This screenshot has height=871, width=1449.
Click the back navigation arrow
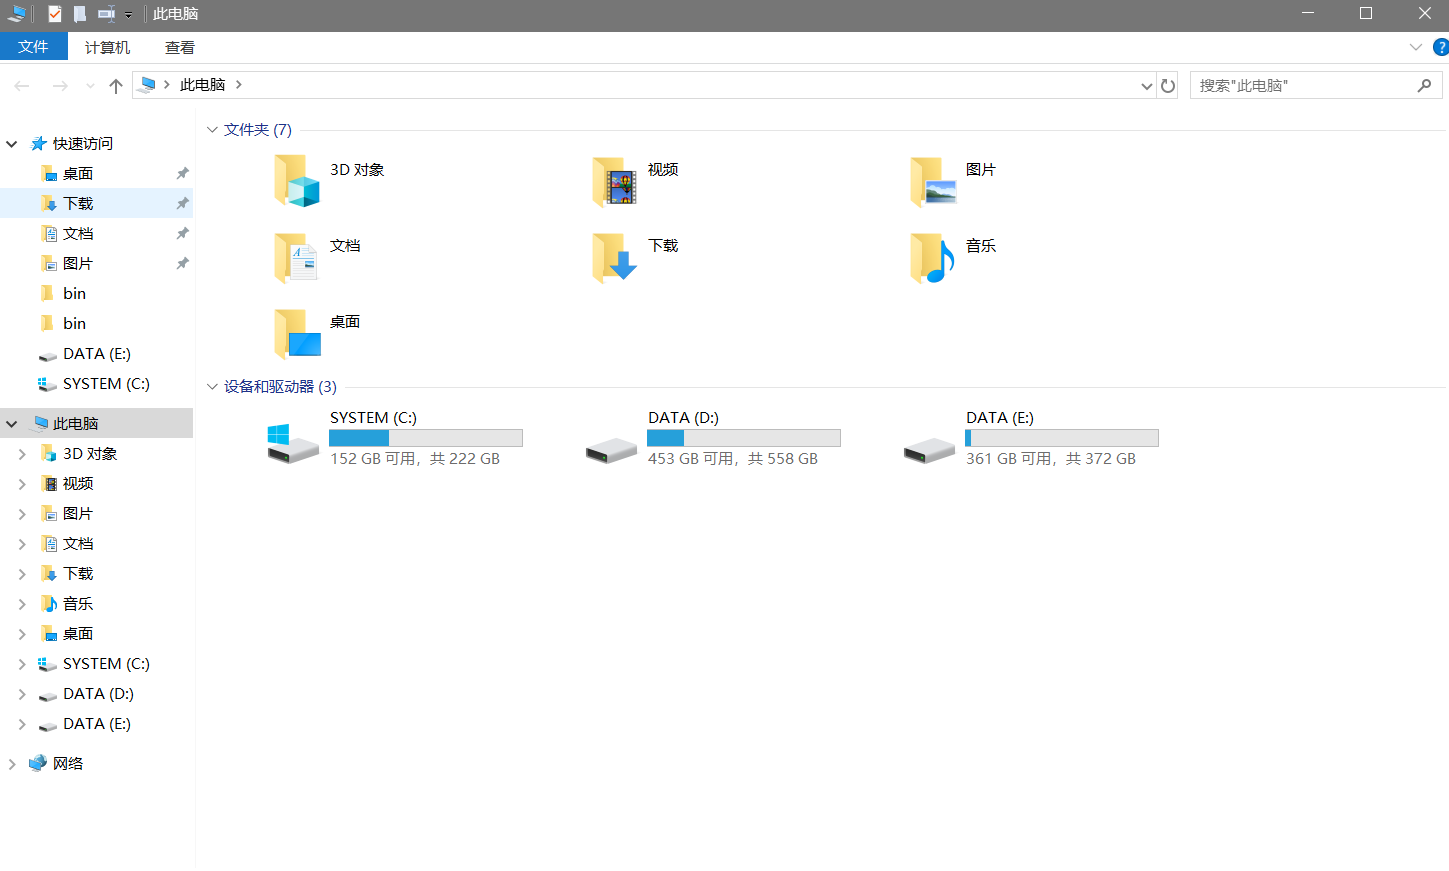click(22, 86)
